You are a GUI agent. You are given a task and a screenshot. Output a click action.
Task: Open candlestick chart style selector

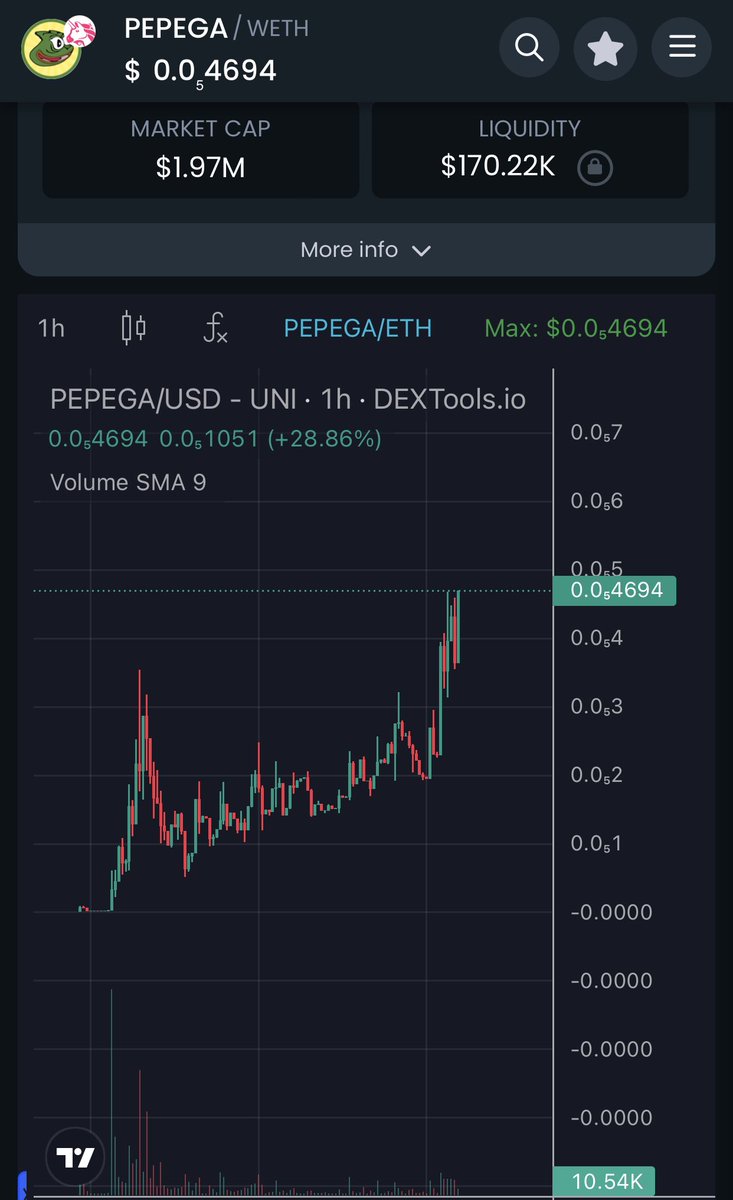coord(133,328)
